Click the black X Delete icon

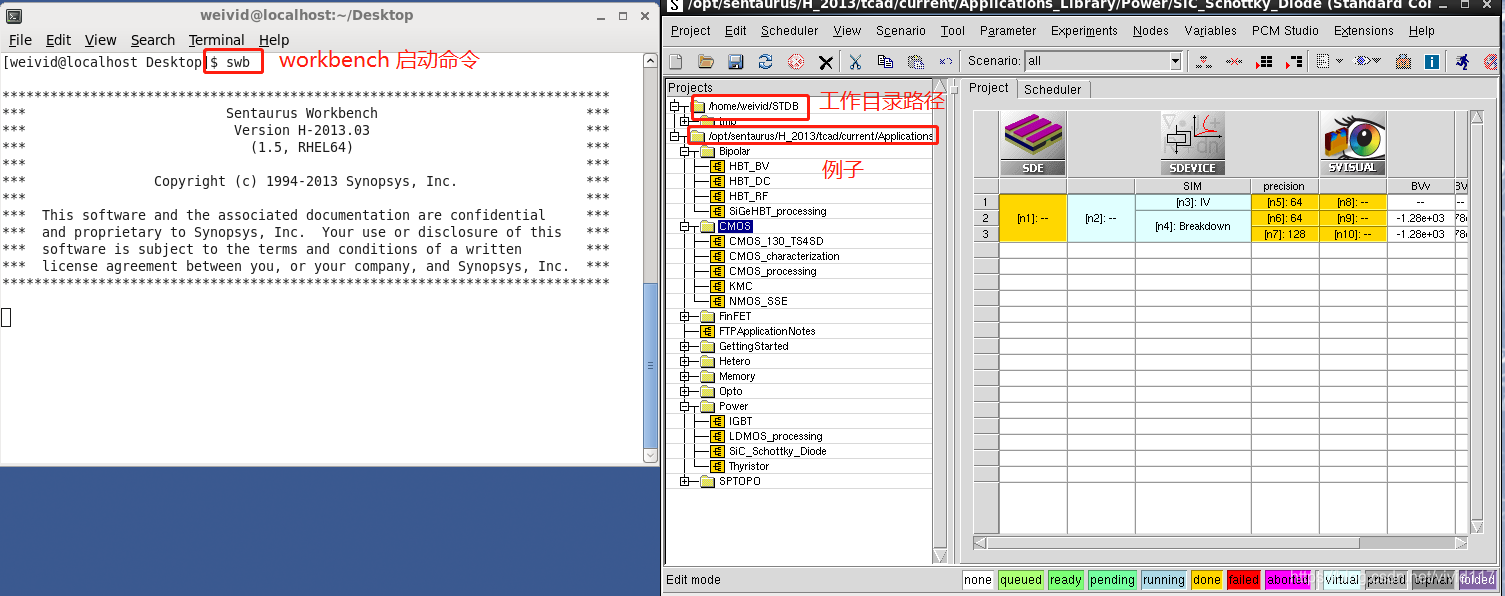tap(826, 62)
